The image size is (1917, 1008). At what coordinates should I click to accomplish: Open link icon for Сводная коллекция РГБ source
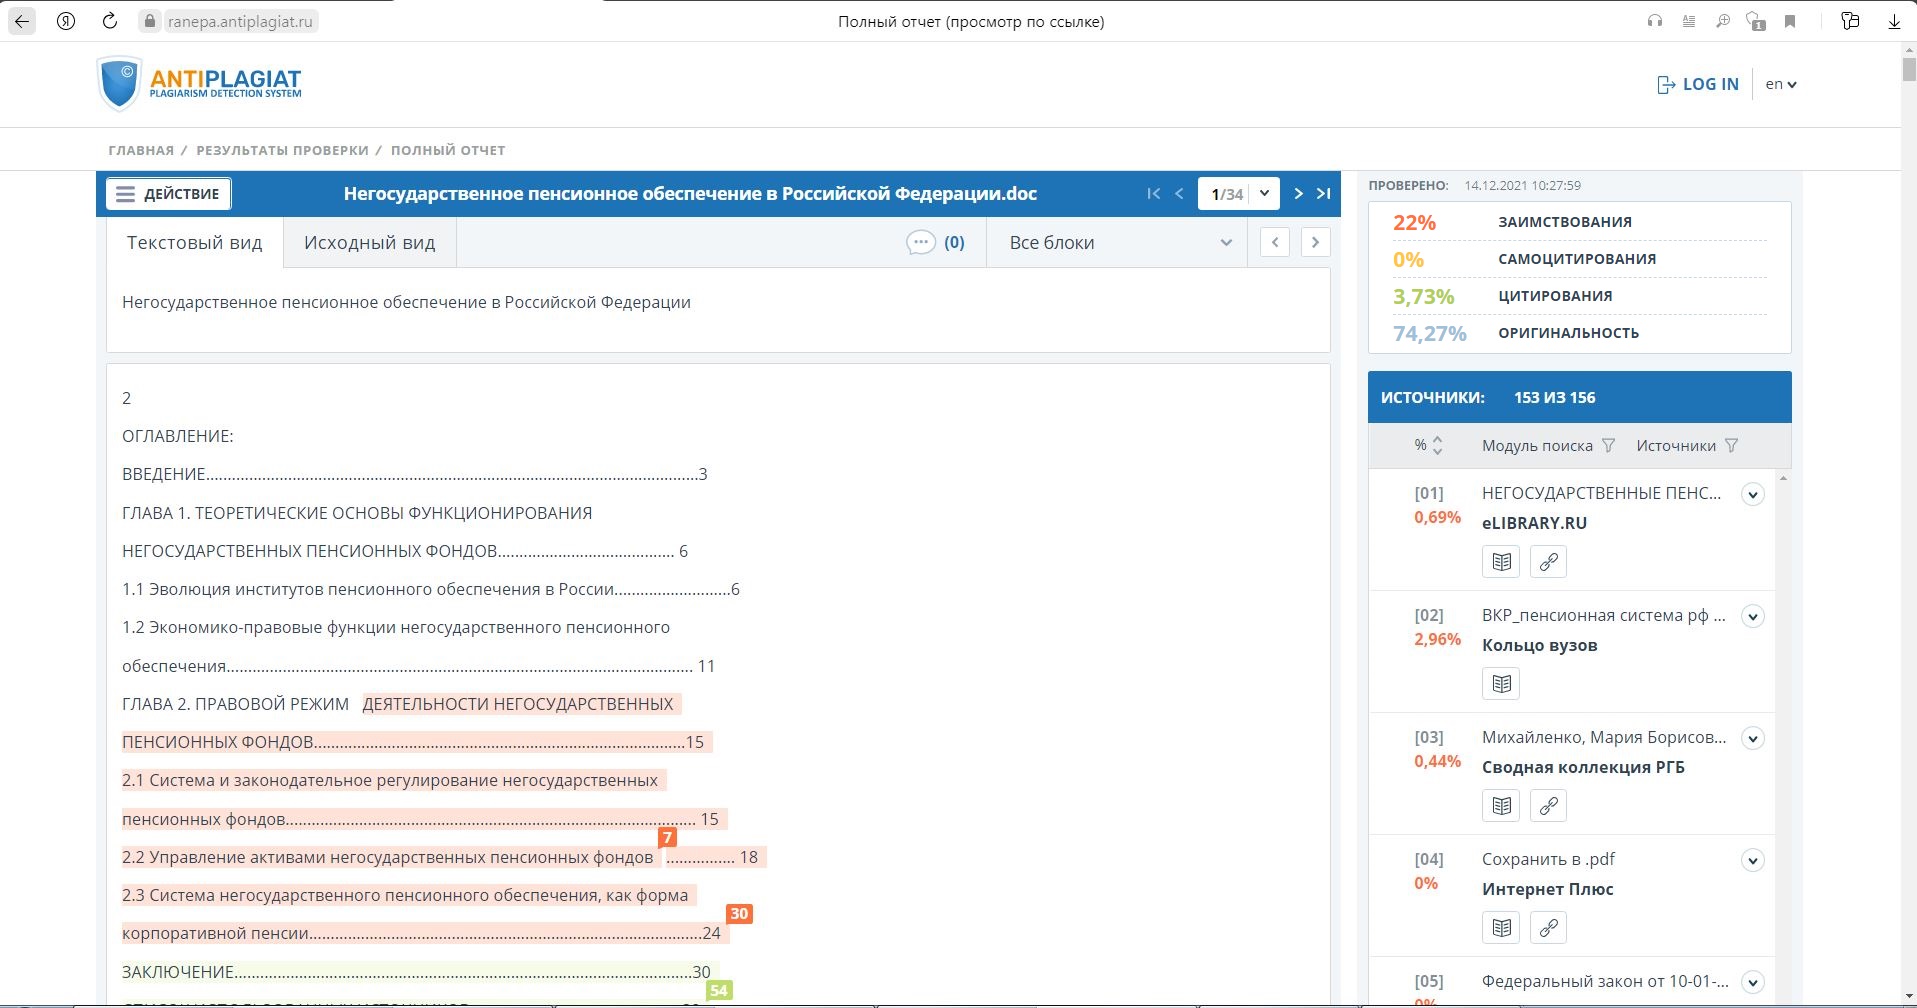[x=1548, y=806]
